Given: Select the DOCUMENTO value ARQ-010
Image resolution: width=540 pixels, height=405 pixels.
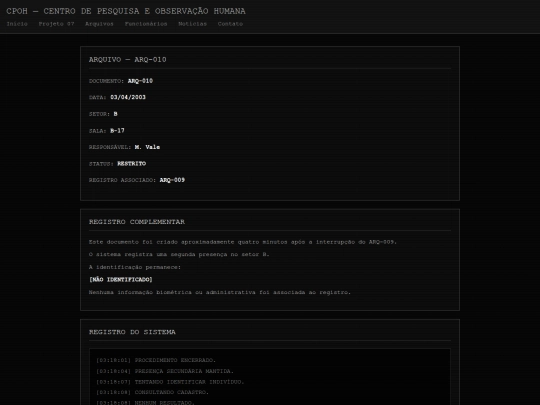Looking at the screenshot, I should coord(140,81).
